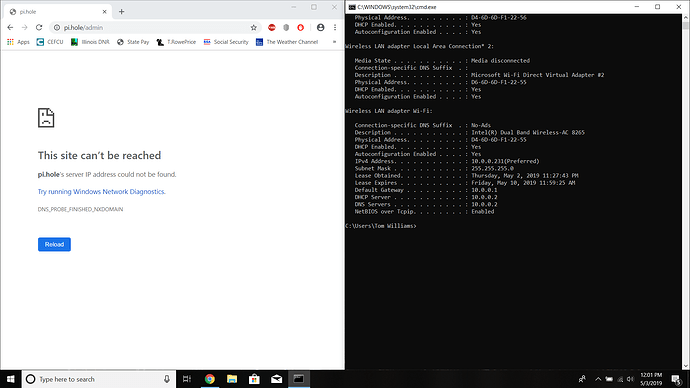The width and height of the screenshot is (690, 388).
Task: Open T.RowePrice bookmark
Action: click(x=176, y=42)
